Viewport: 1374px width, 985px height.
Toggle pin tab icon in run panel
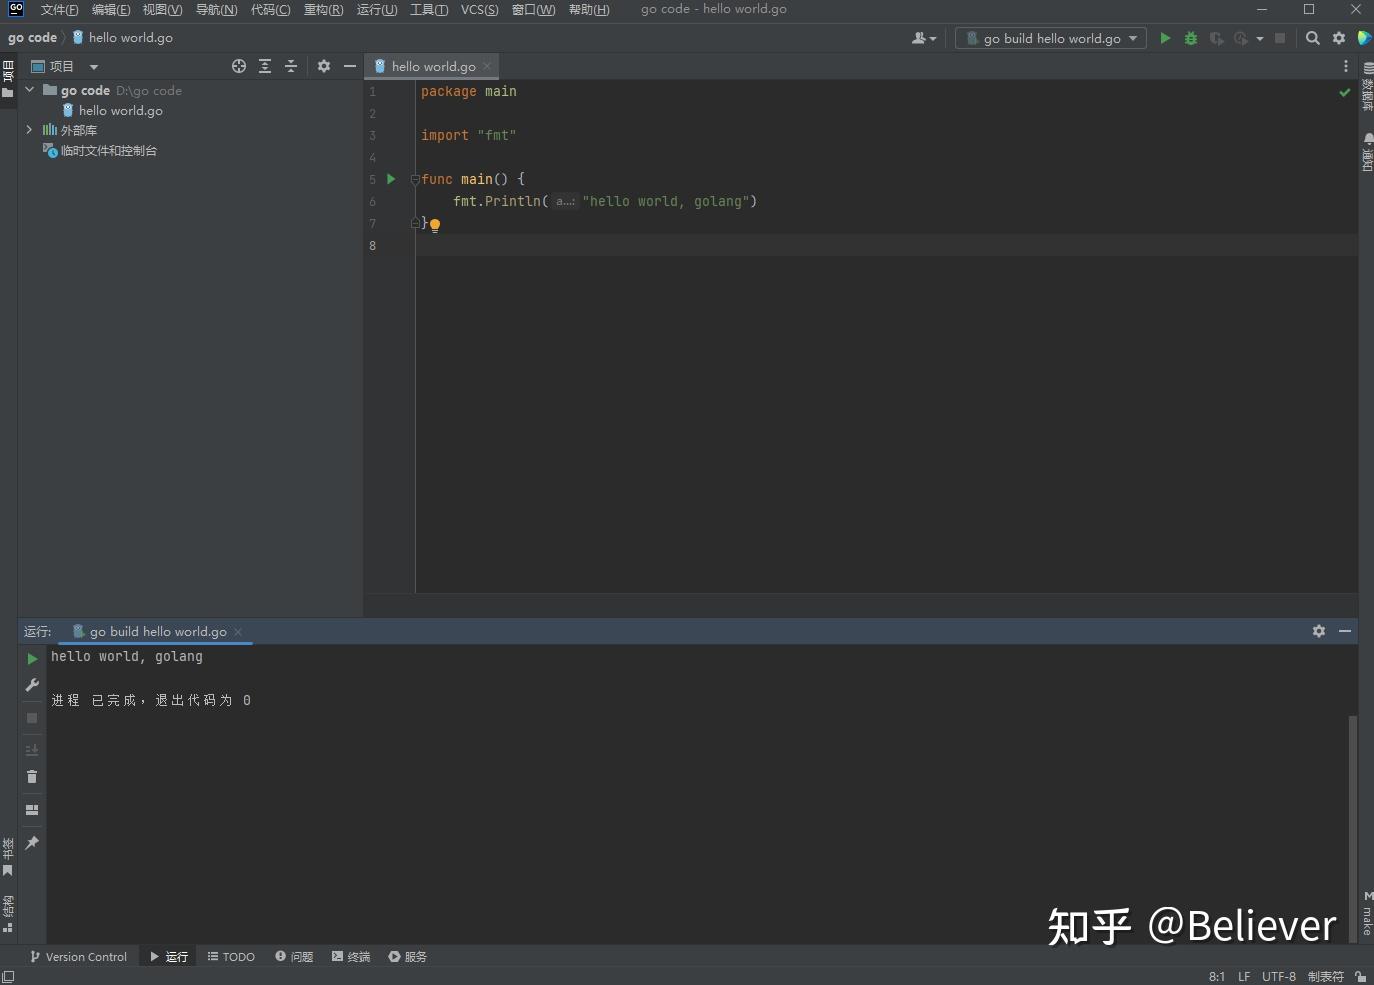(x=32, y=843)
